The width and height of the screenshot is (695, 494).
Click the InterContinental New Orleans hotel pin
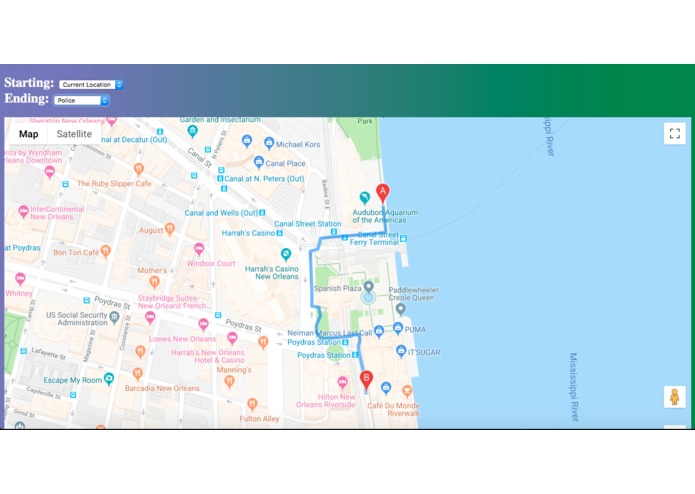[23, 211]
